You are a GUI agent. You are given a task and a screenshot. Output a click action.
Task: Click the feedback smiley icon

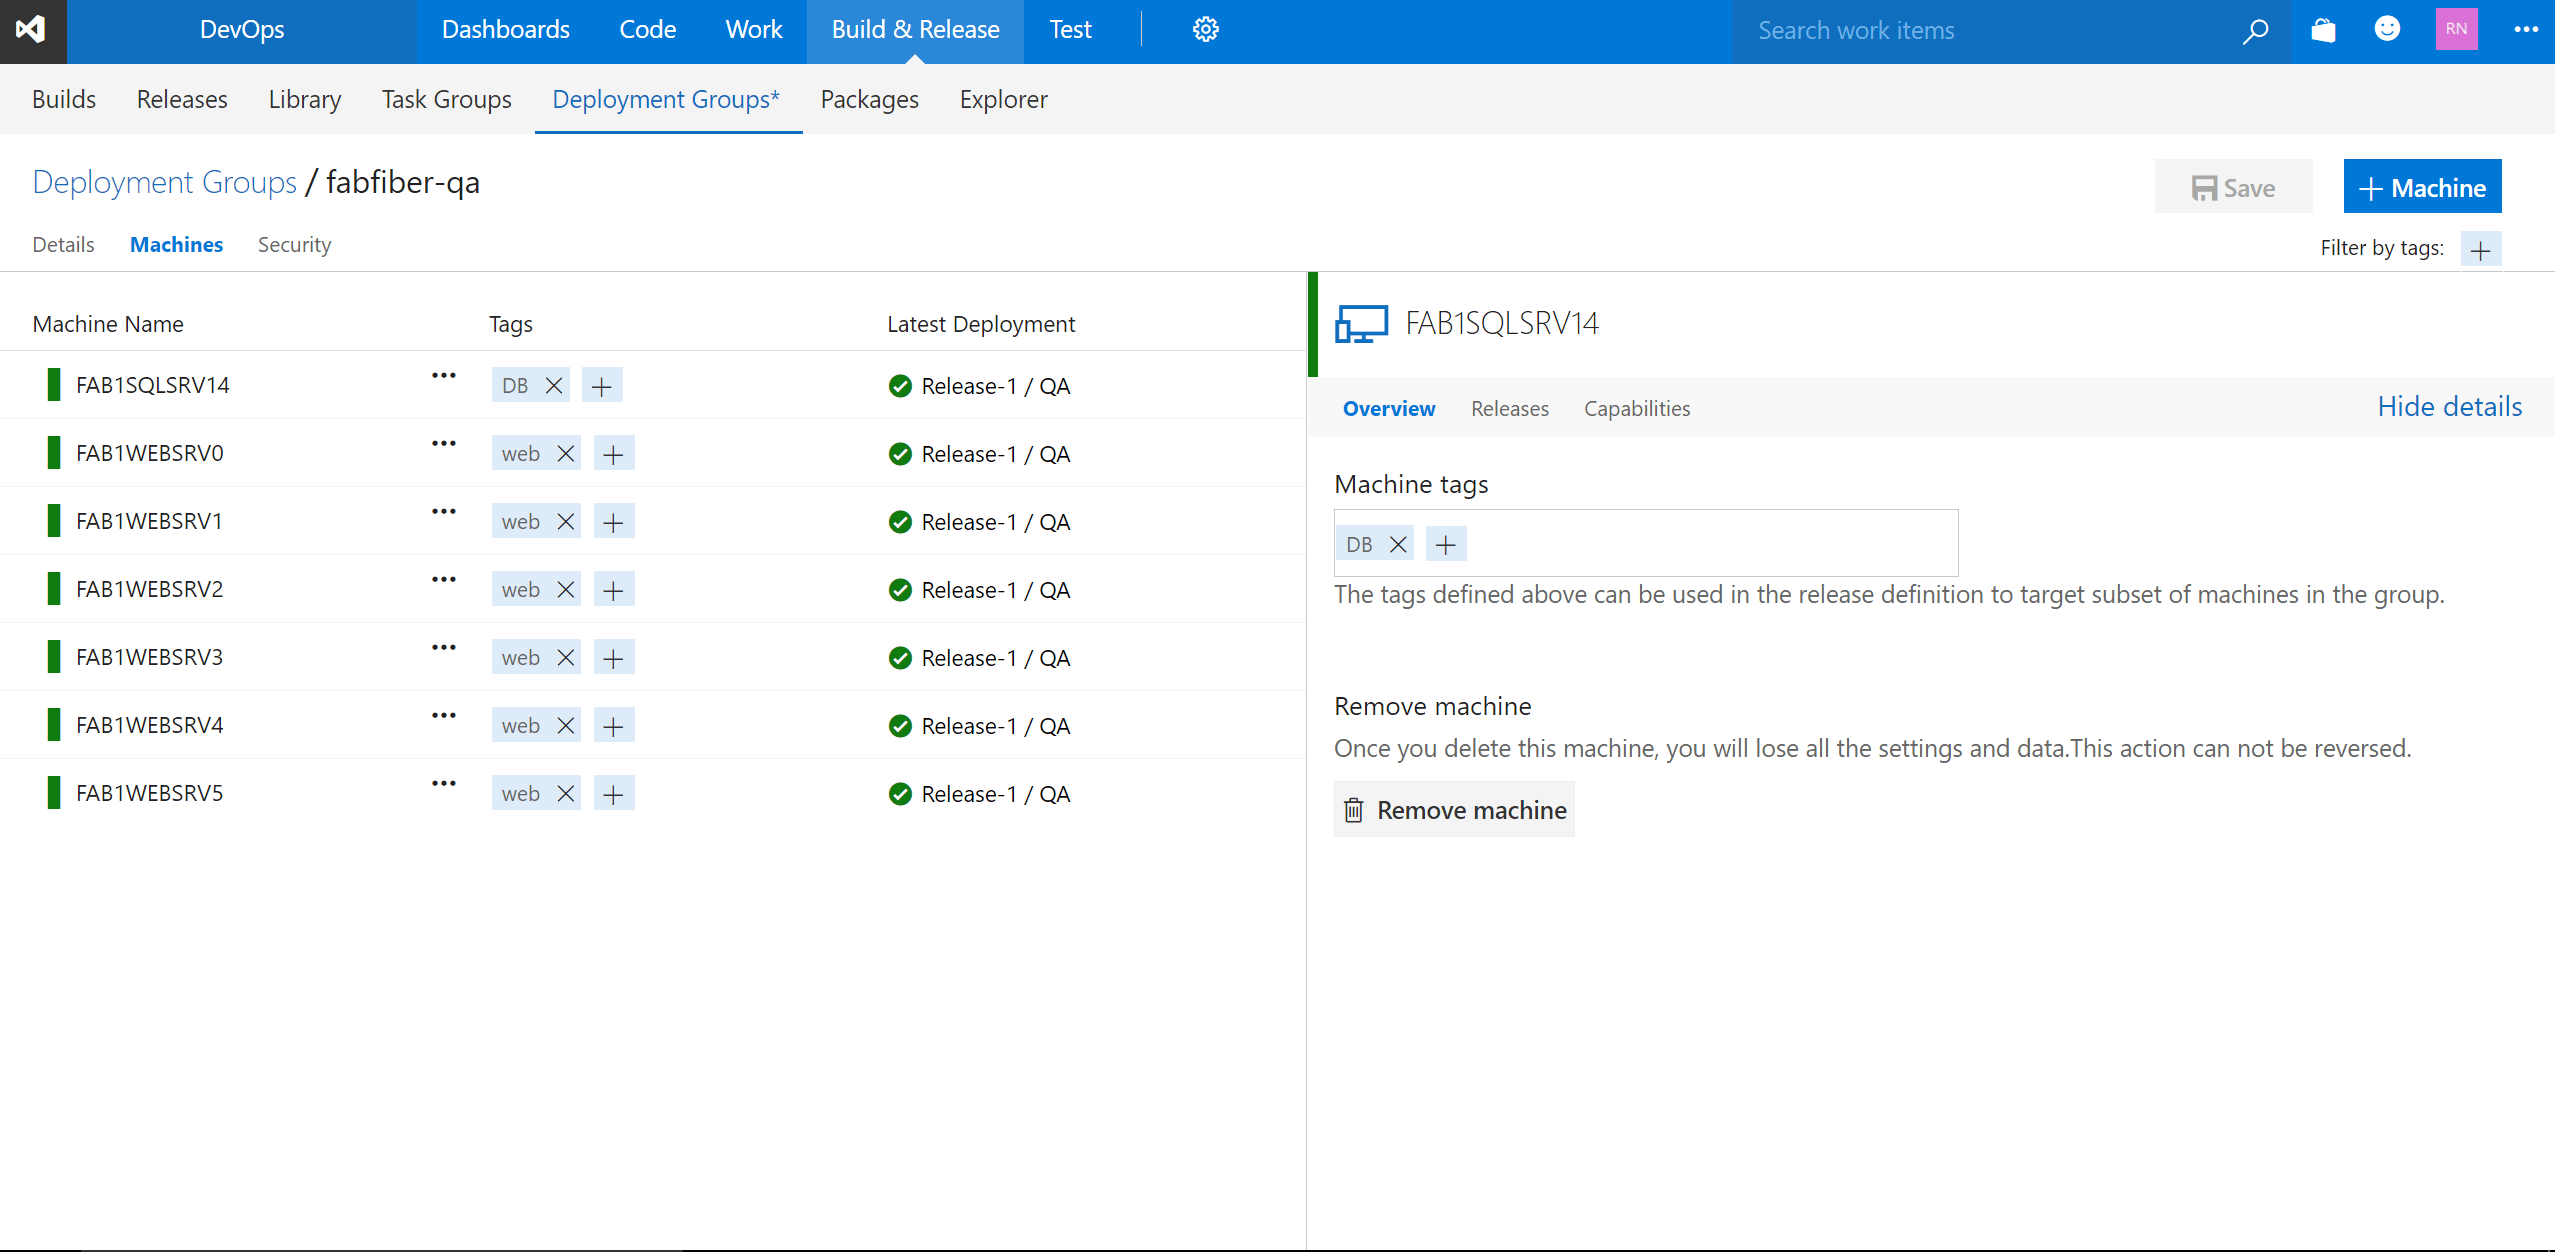point(2388,31)
